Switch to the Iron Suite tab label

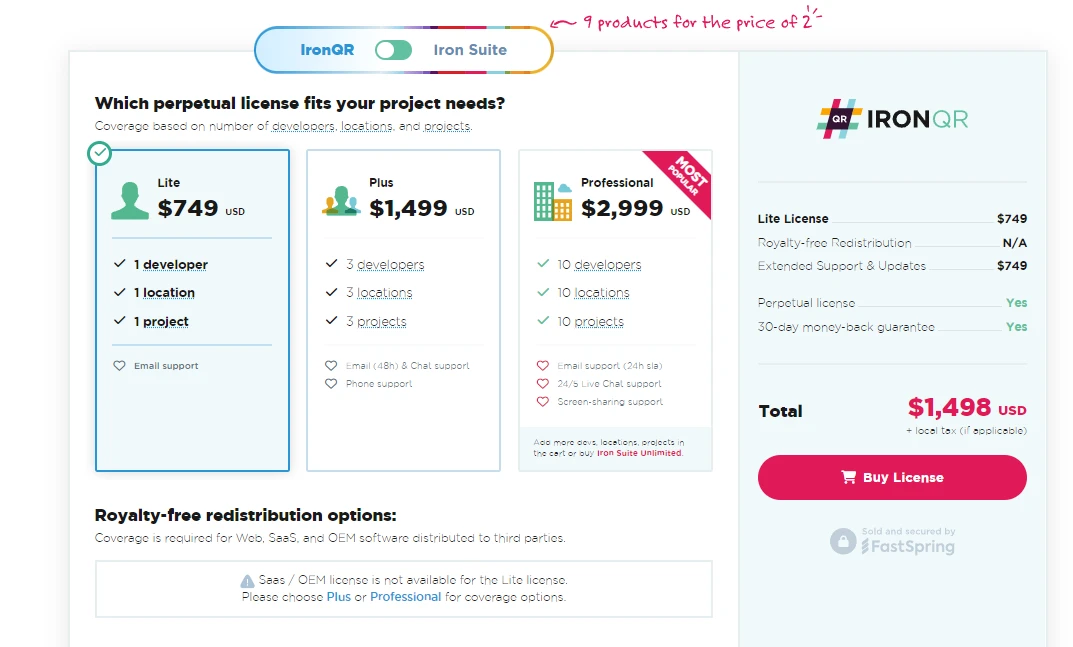470,50
